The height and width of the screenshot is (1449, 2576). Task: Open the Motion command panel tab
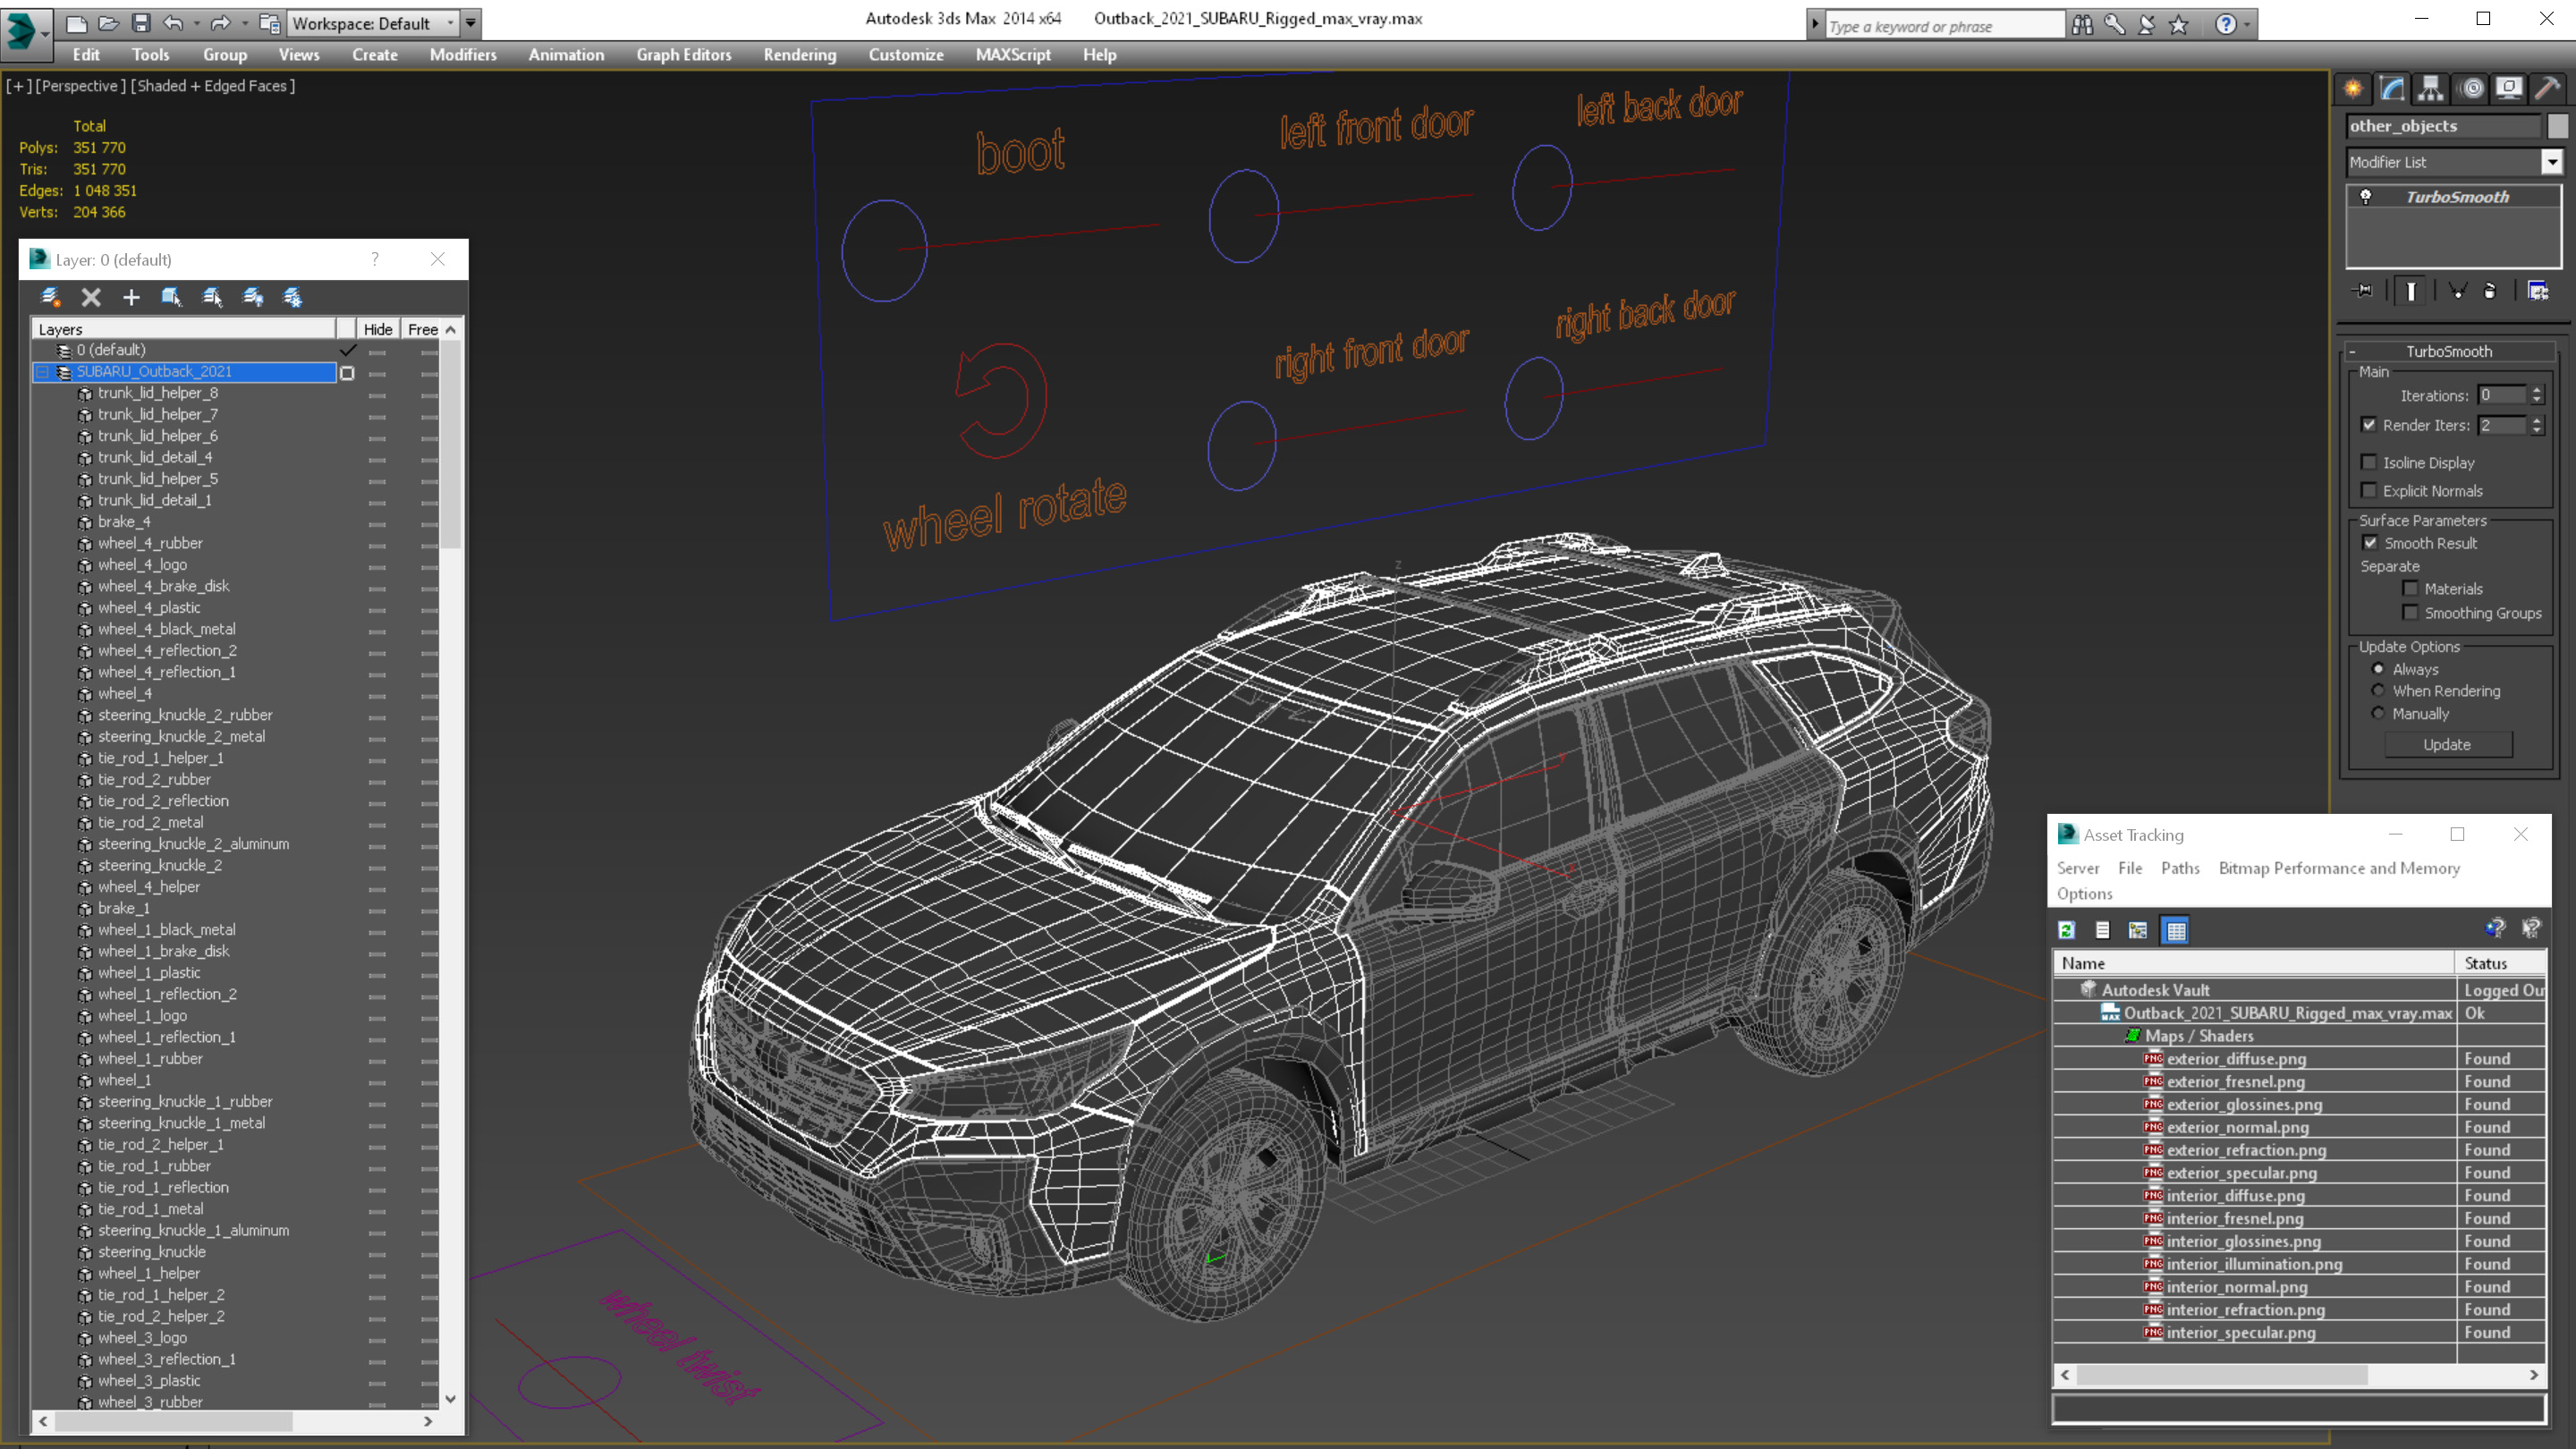coord(2471,89)
